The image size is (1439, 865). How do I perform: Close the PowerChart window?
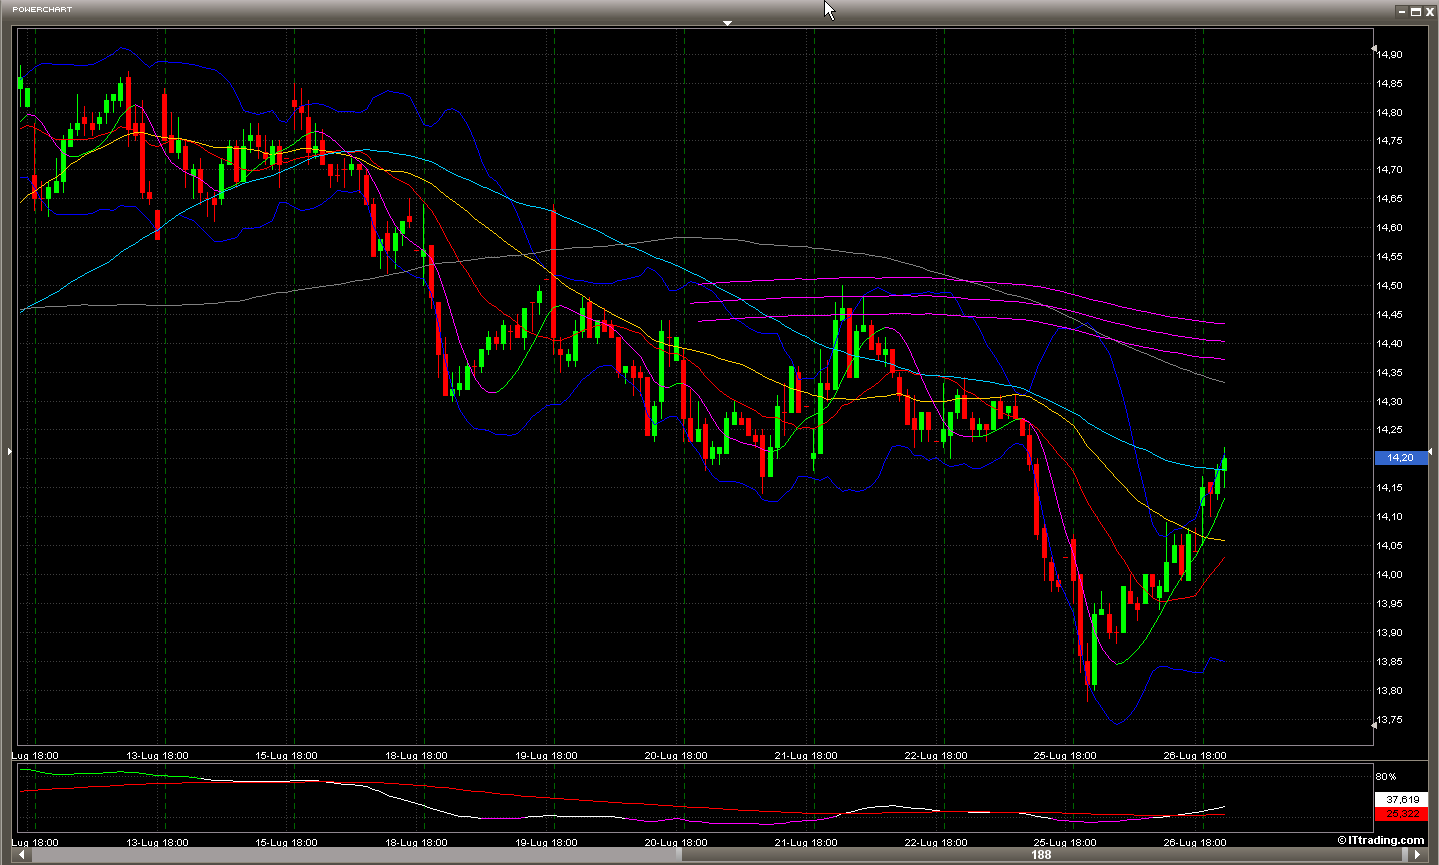[1429, 11]
